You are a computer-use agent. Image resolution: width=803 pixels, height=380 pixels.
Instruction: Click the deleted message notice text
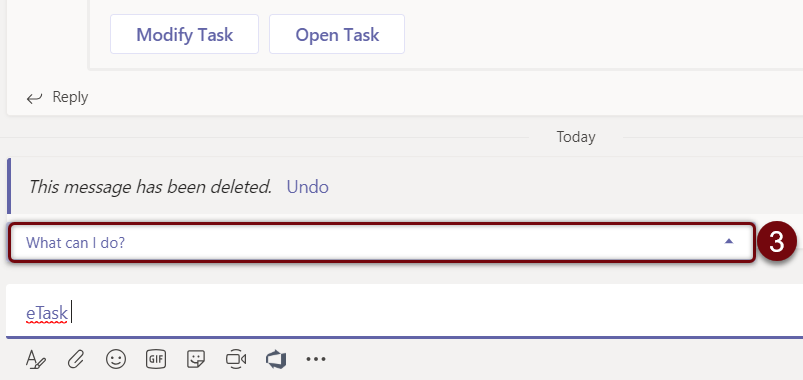point(150,187)
